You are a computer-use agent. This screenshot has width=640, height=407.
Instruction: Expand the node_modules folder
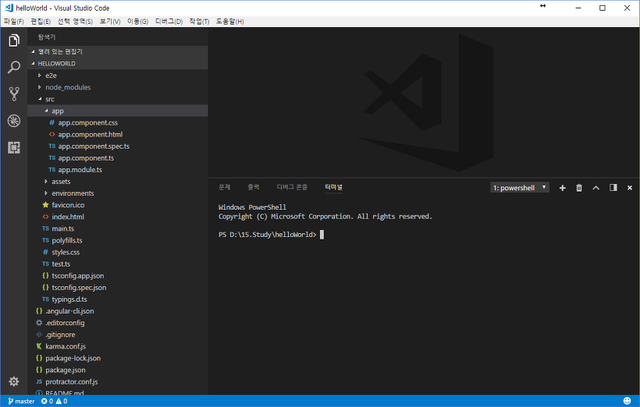(118, 87)
